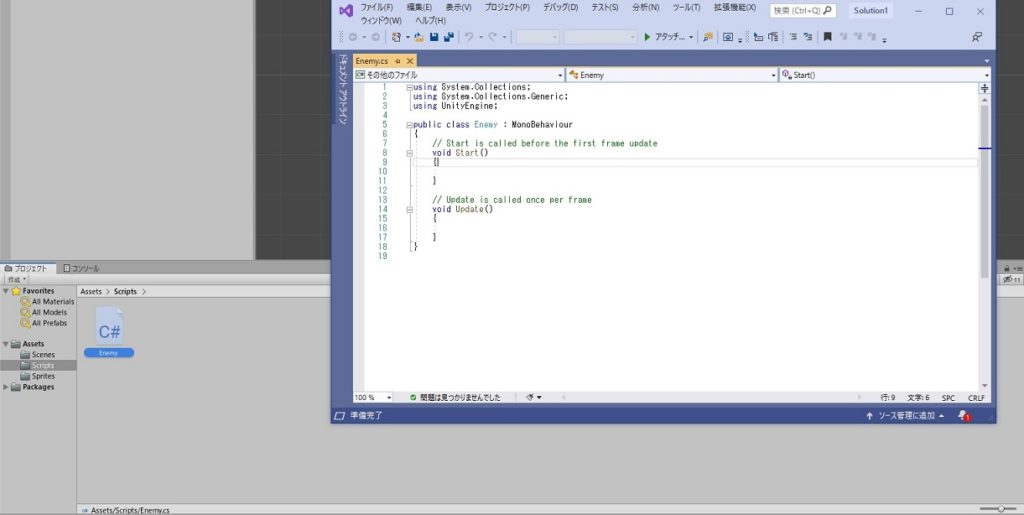This screenshot has width=1024, height=515.
Task: Open notifications bell in VS status bar
Action: (x=963, y=416)
